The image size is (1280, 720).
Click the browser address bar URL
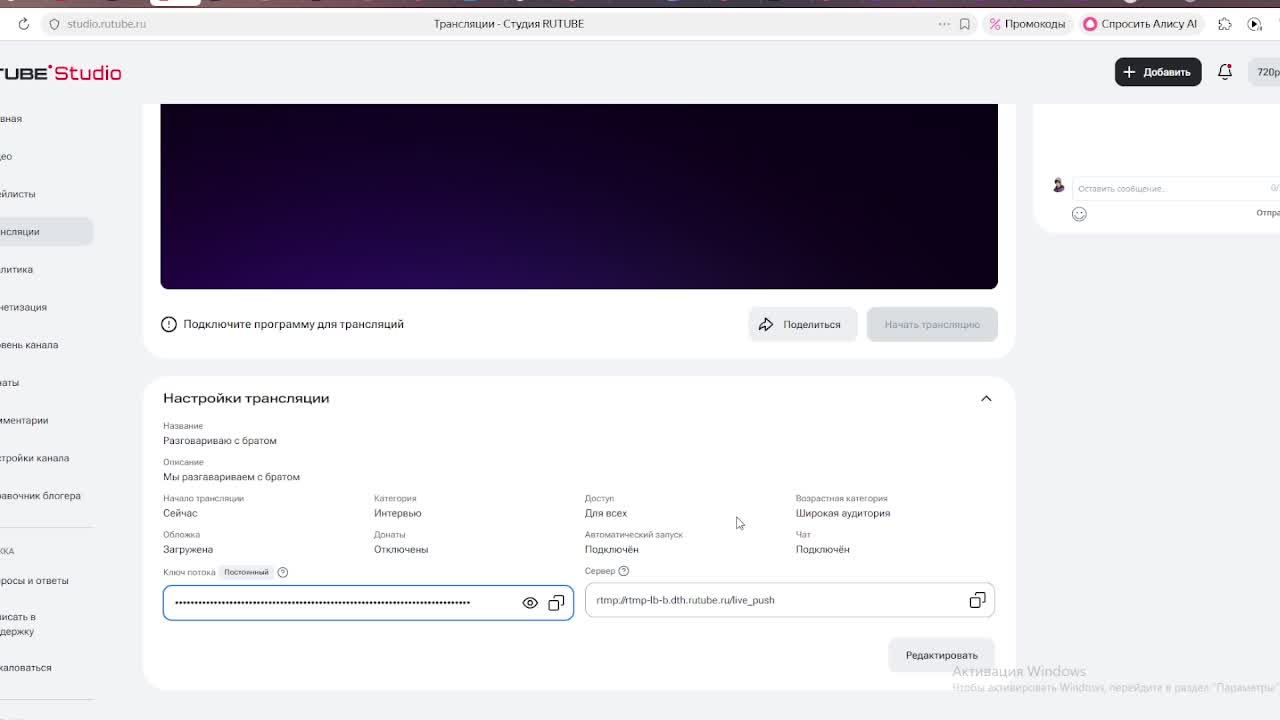[x=107, y=24]
